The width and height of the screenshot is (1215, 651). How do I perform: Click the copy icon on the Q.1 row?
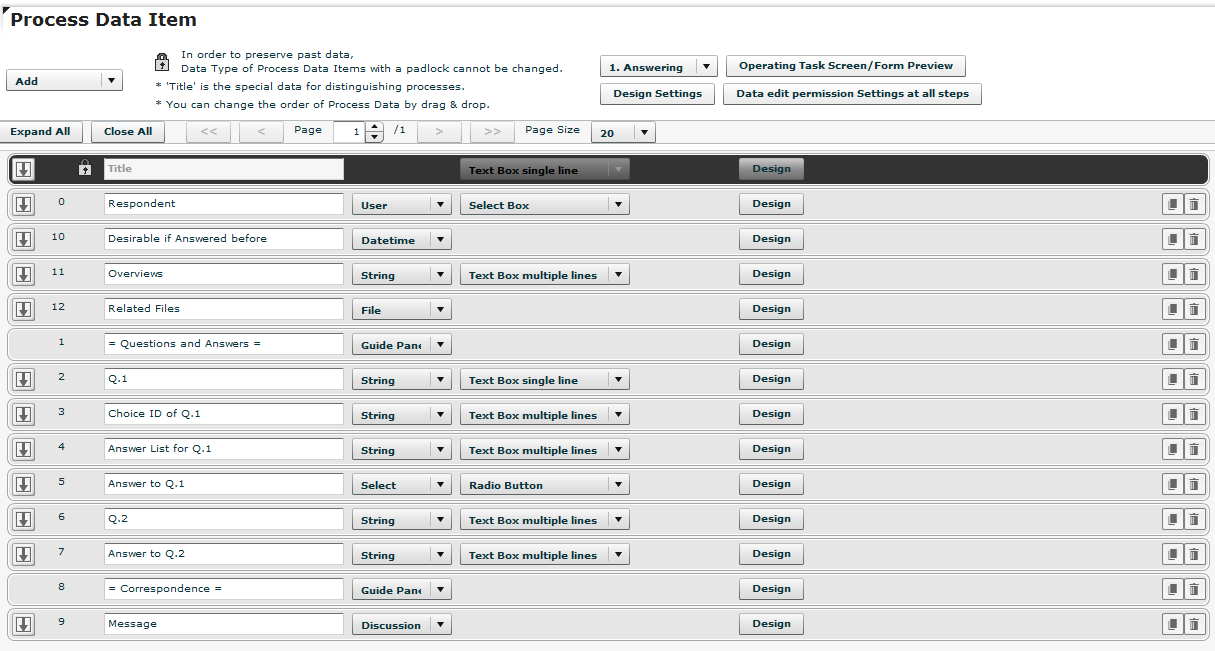point(1172,378)
